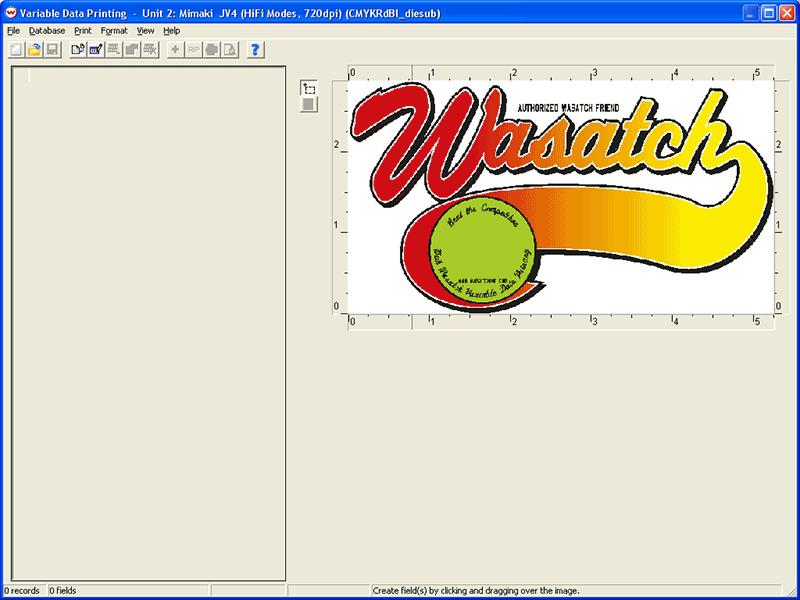Click the grayed Save floppy icon
This screenshot has height=600, width=800.
(53, 50)
